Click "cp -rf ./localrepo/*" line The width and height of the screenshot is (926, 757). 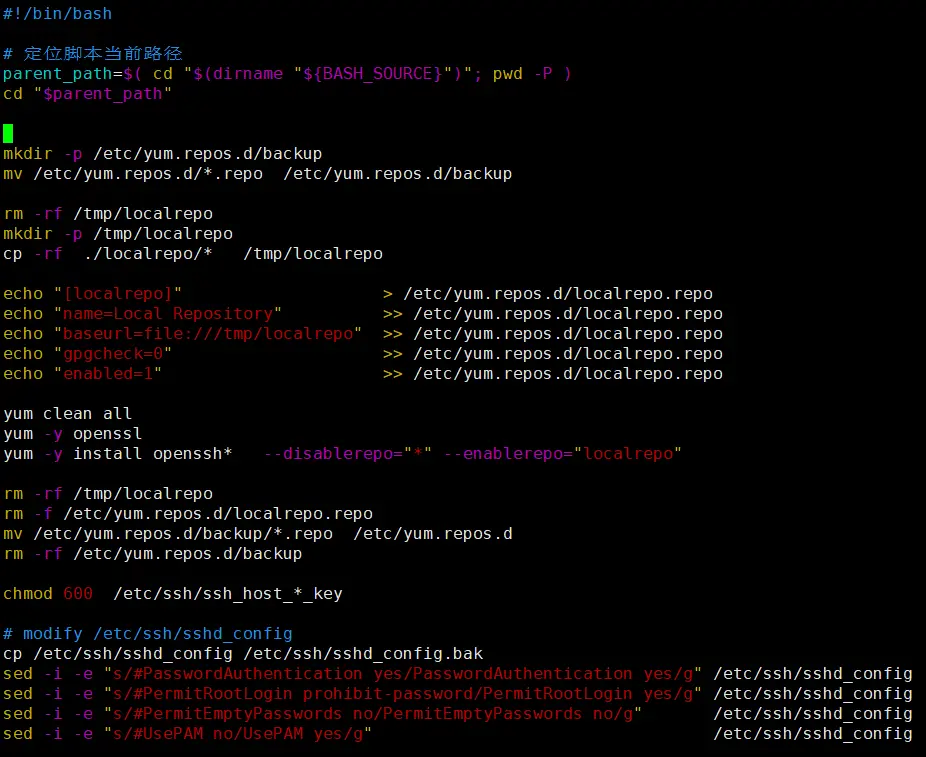(x=193, y=254)
